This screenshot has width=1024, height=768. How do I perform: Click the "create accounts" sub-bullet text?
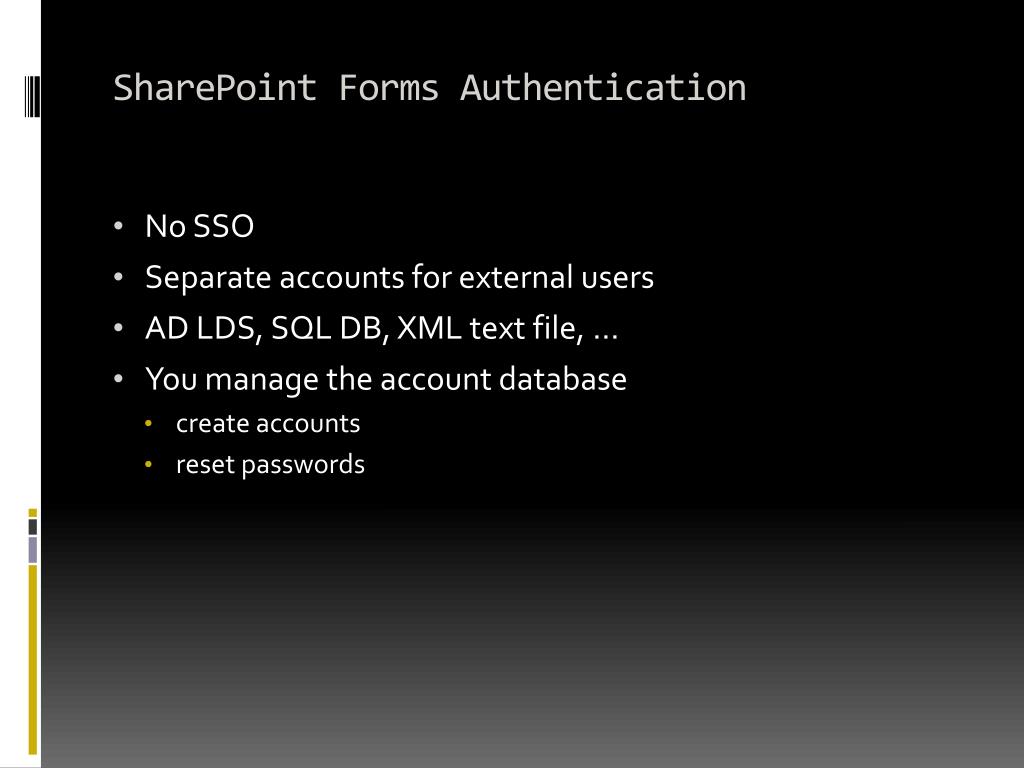tap(268, 424)
